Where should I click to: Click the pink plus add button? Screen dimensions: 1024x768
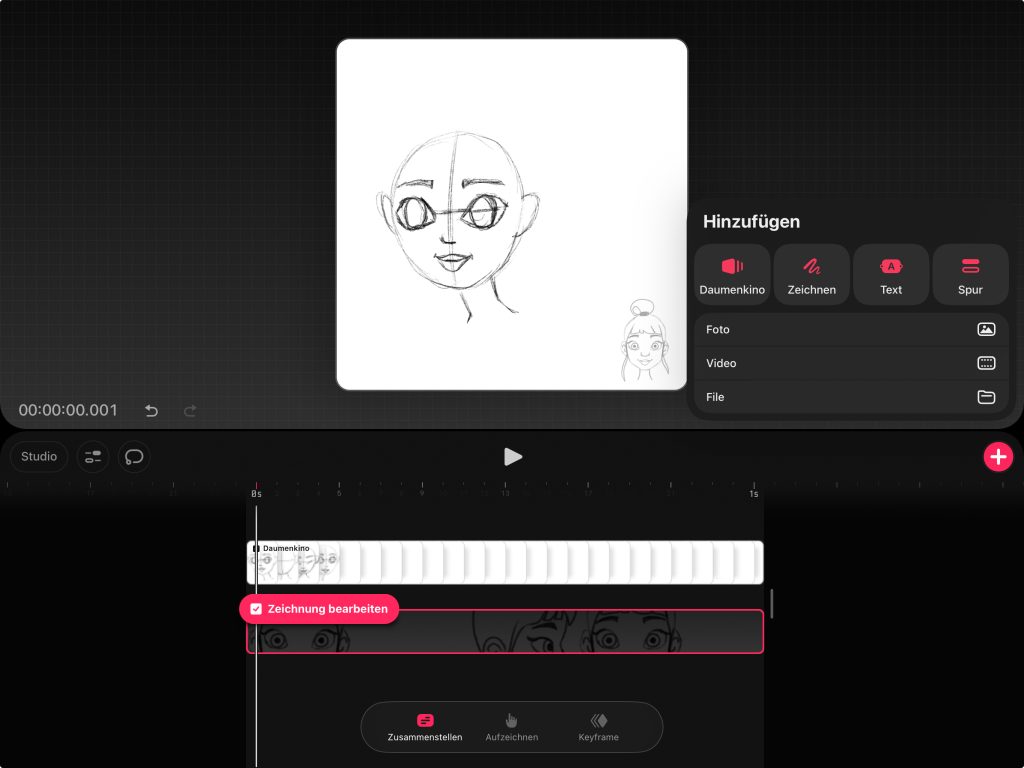(997, 457)
